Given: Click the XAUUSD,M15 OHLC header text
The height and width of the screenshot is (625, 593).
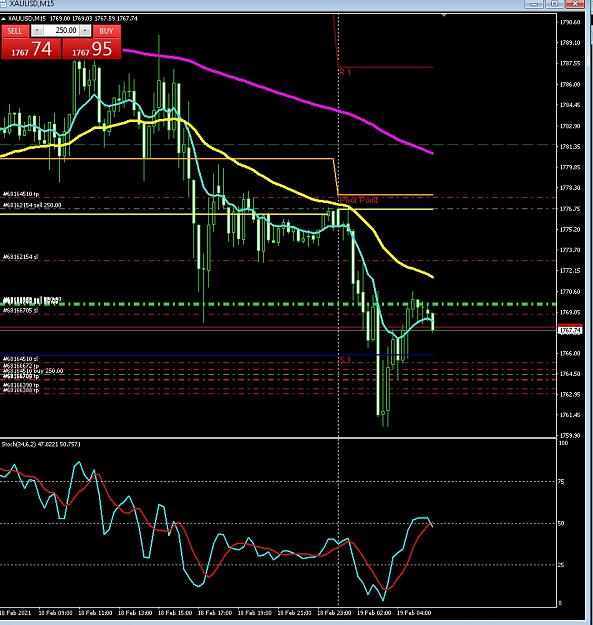Looking at the screenshot, I should pos(73,18).
